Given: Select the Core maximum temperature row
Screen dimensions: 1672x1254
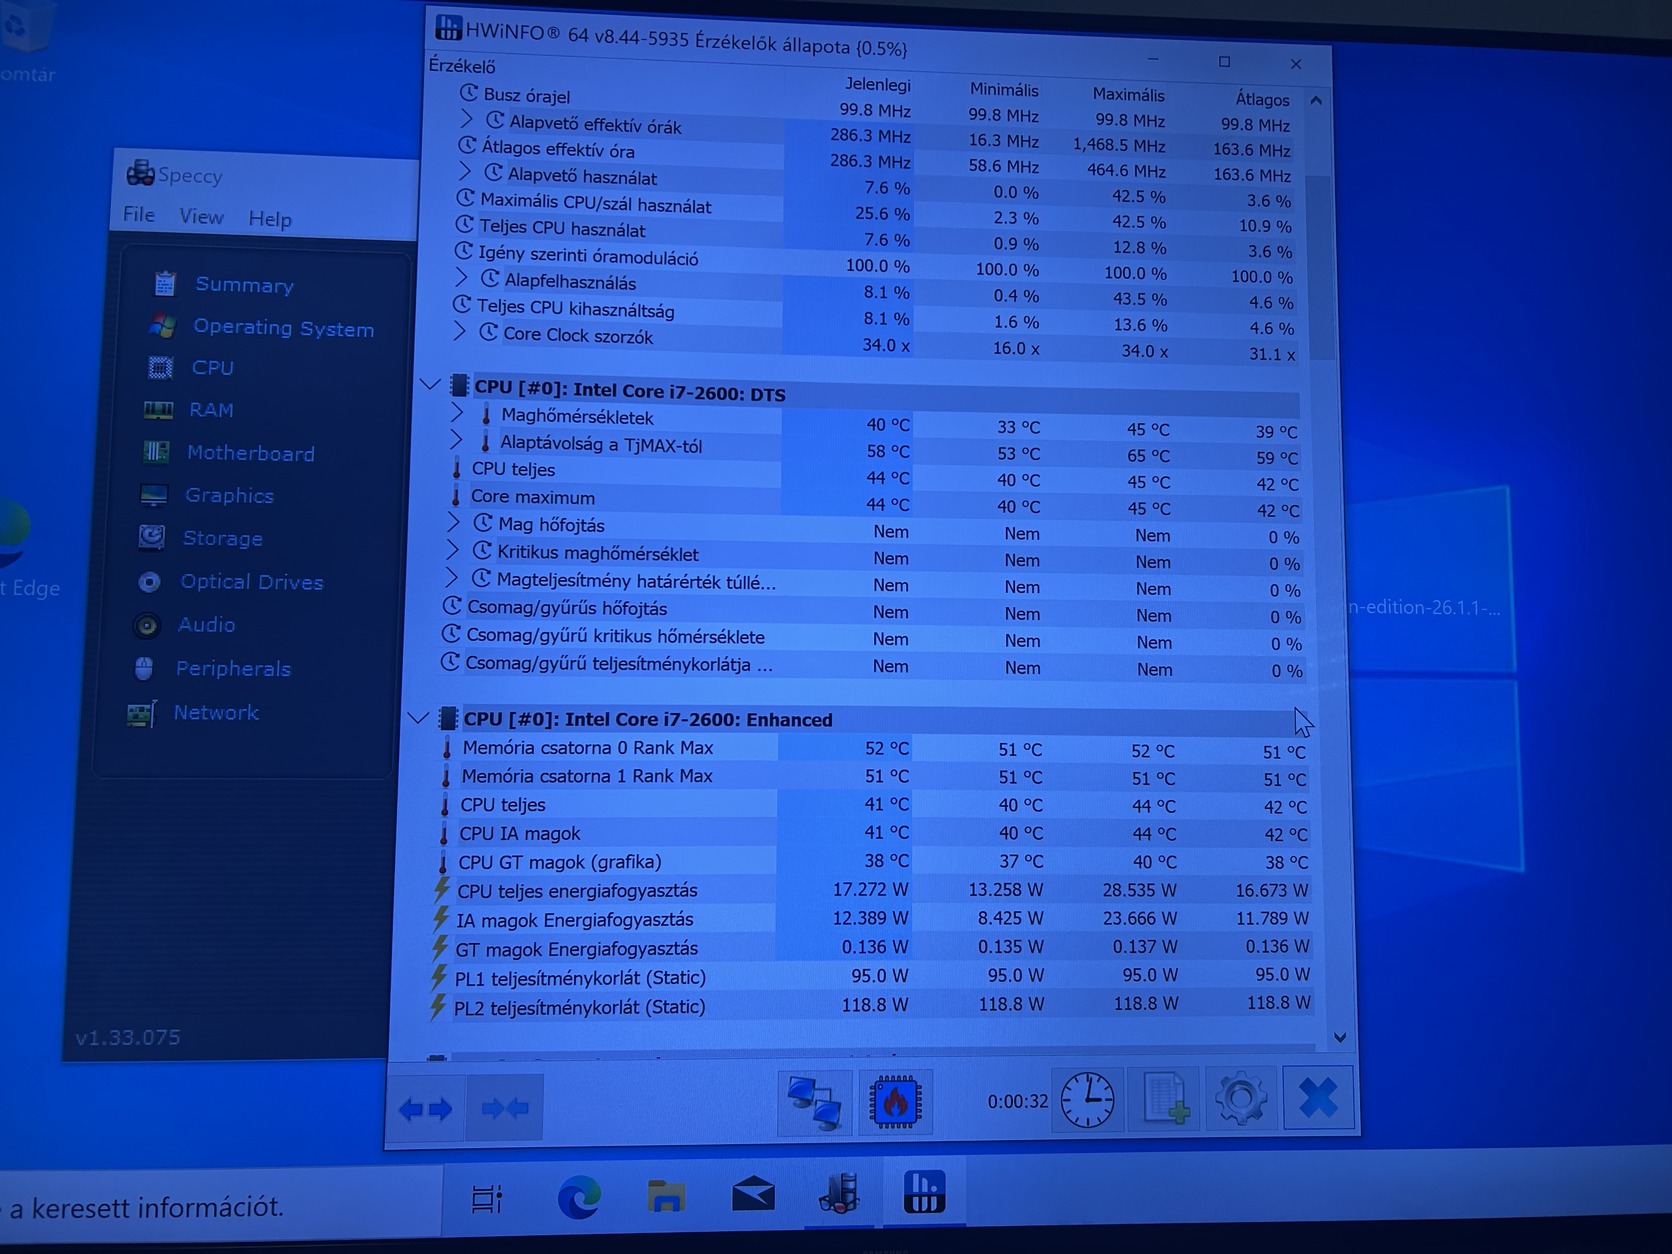Looking at the screenshot, I should point(875,502).
